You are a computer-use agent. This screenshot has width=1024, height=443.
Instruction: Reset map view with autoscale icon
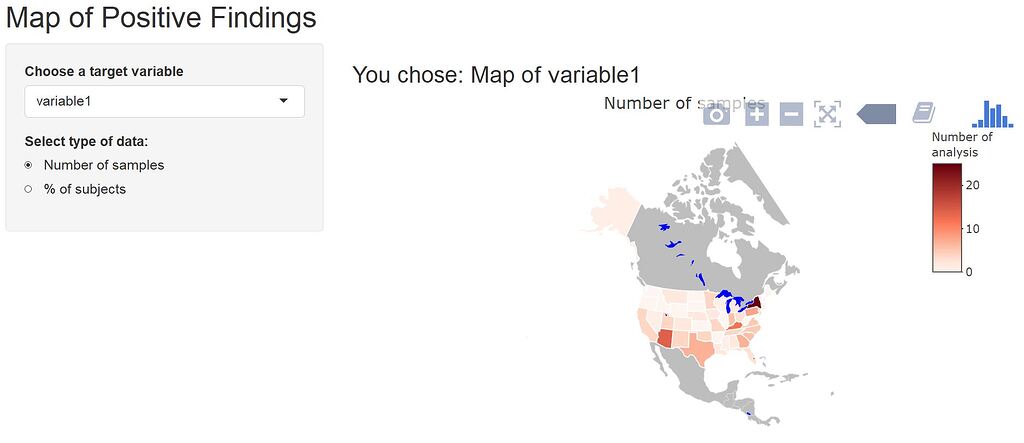tap(827, 114)
